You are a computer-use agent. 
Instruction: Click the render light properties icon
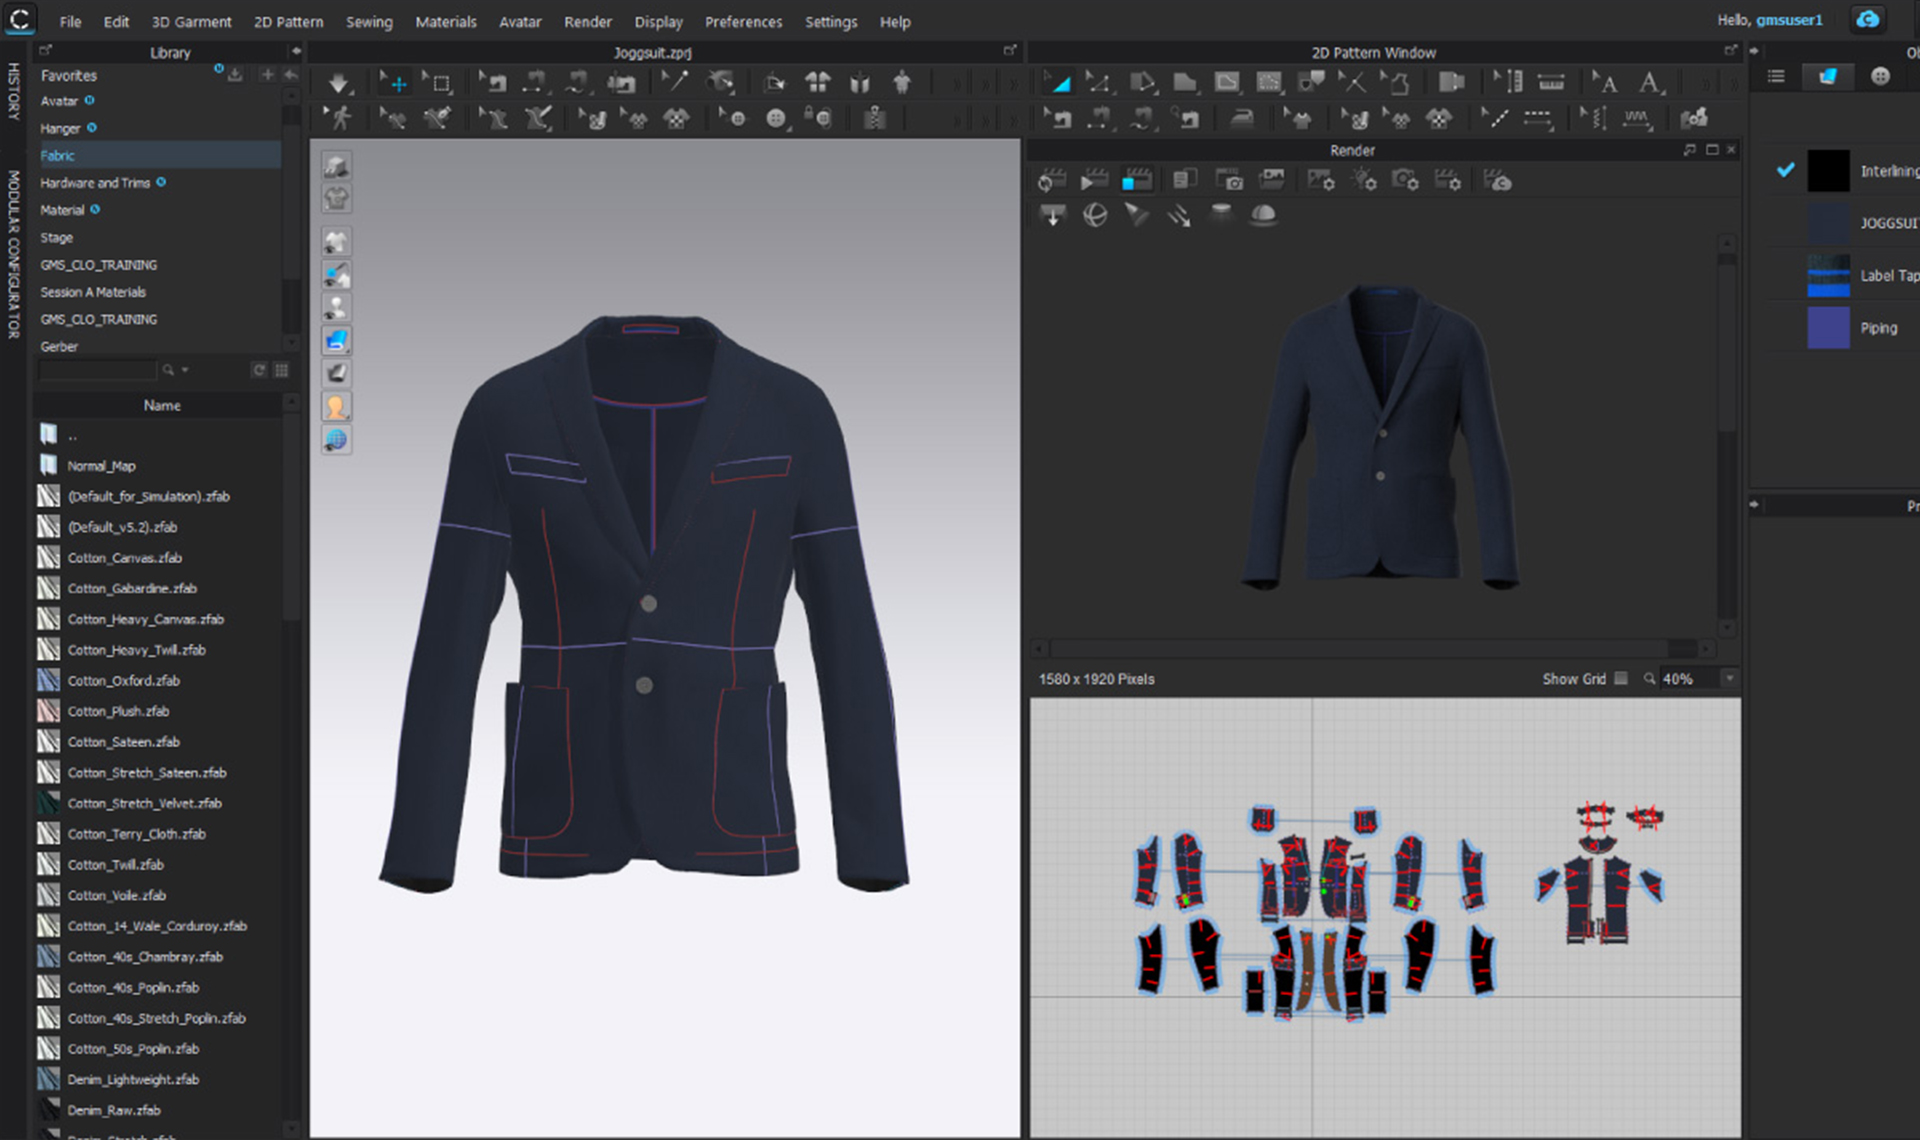[1363, 181]
